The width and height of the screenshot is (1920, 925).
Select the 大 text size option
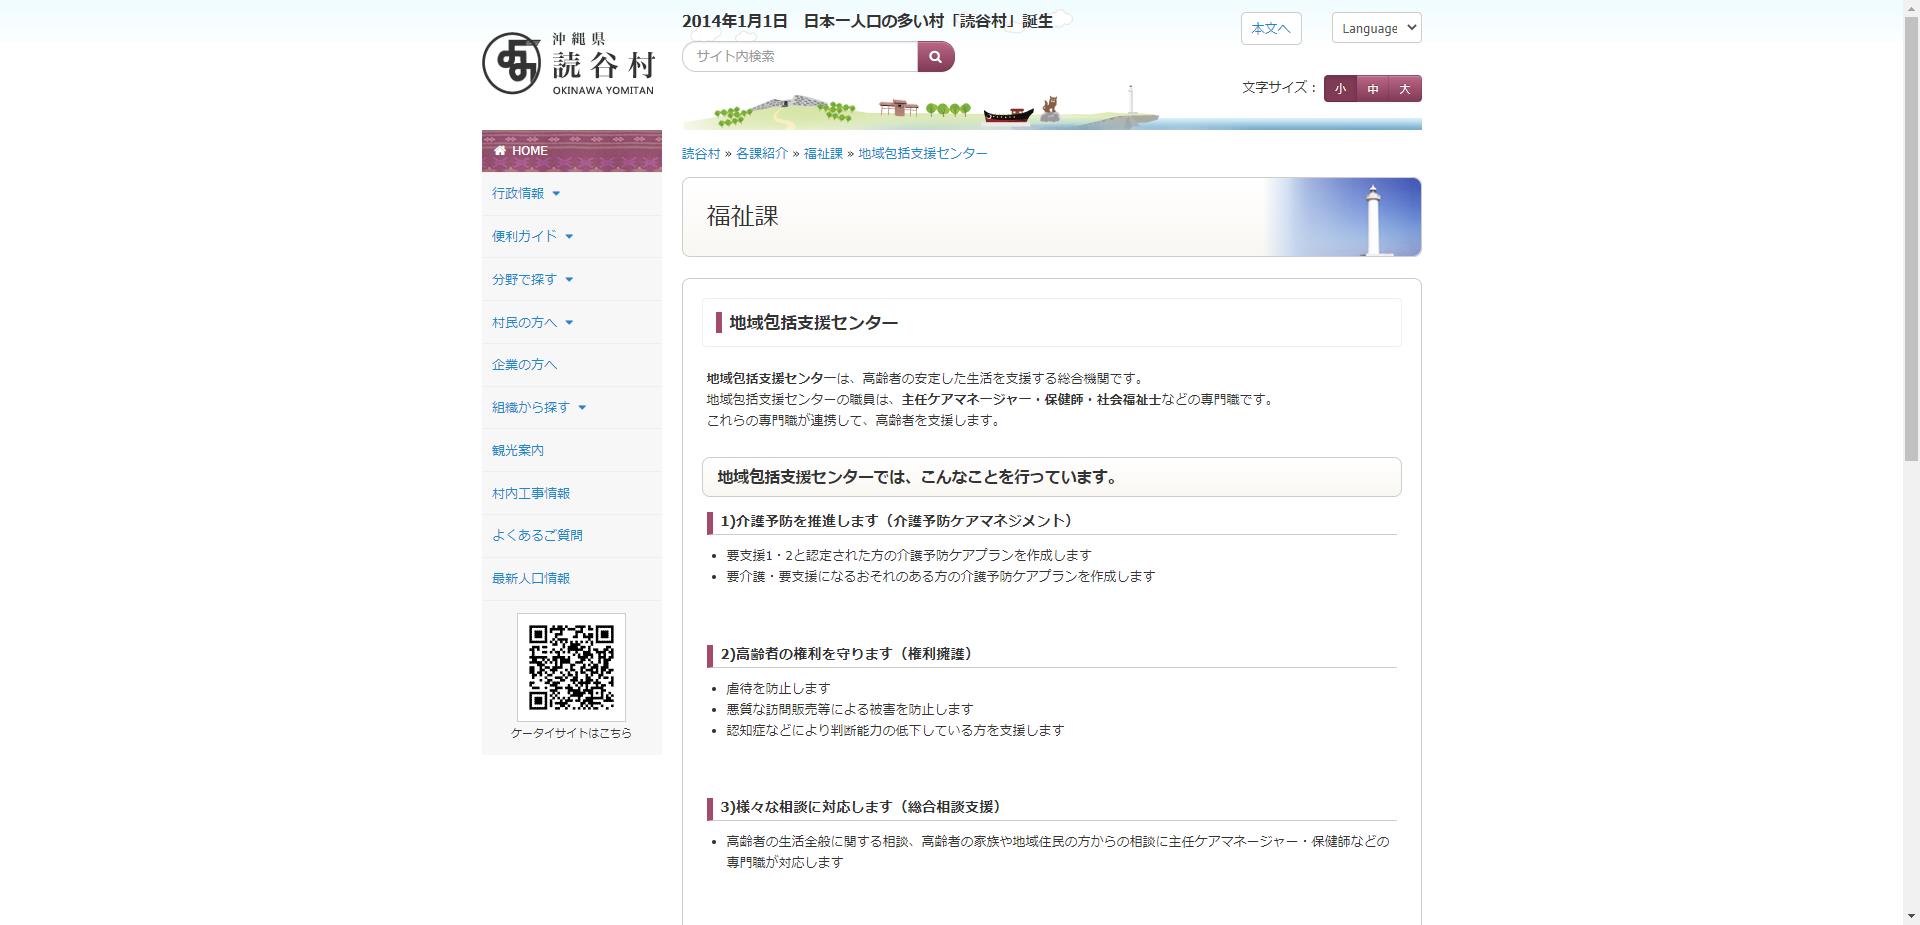pyautogui.click(x=1406, y=88)
